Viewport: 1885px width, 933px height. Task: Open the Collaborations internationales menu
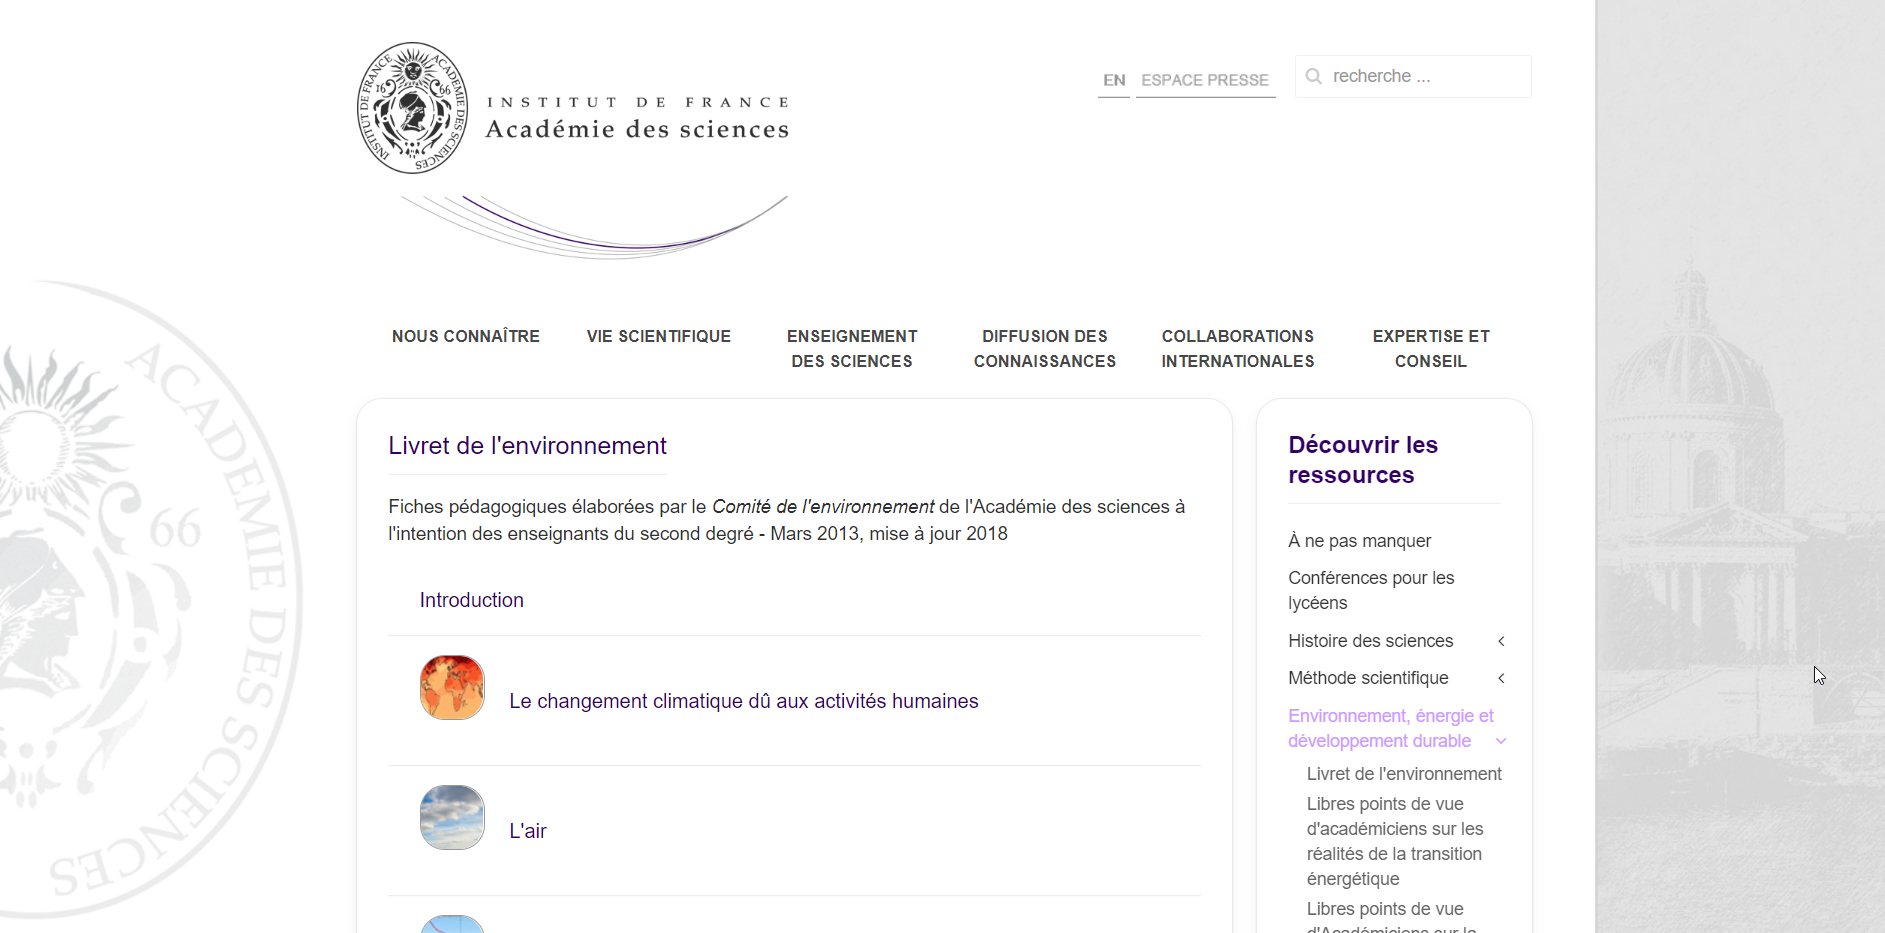1238,349
